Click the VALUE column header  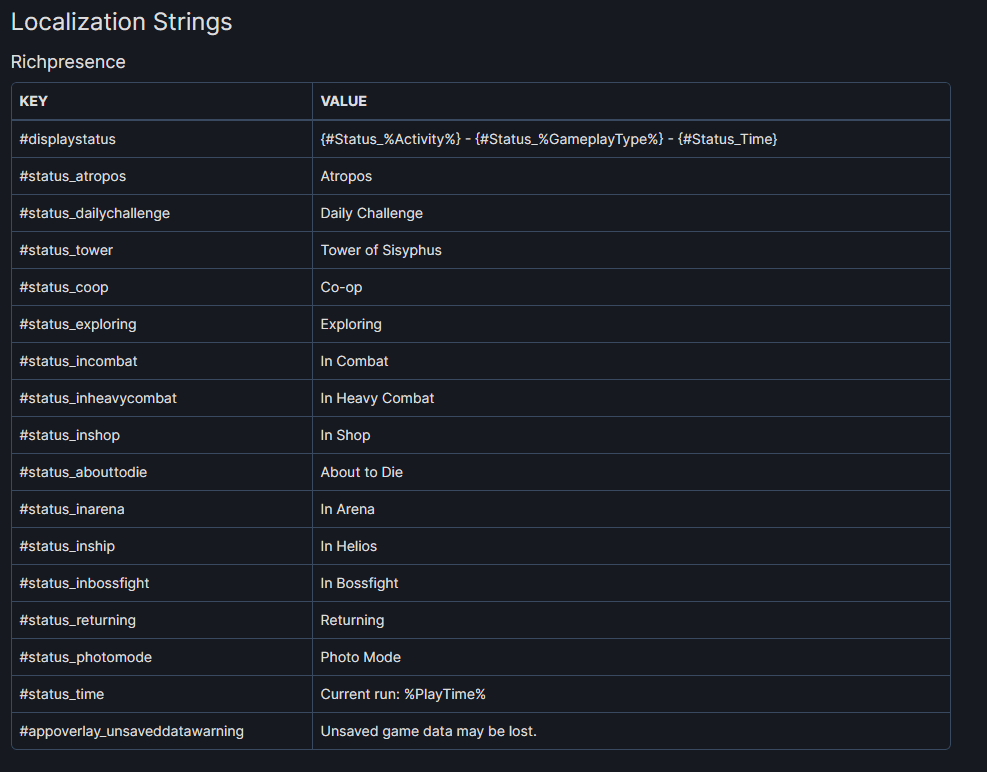(x=343, y=101)
